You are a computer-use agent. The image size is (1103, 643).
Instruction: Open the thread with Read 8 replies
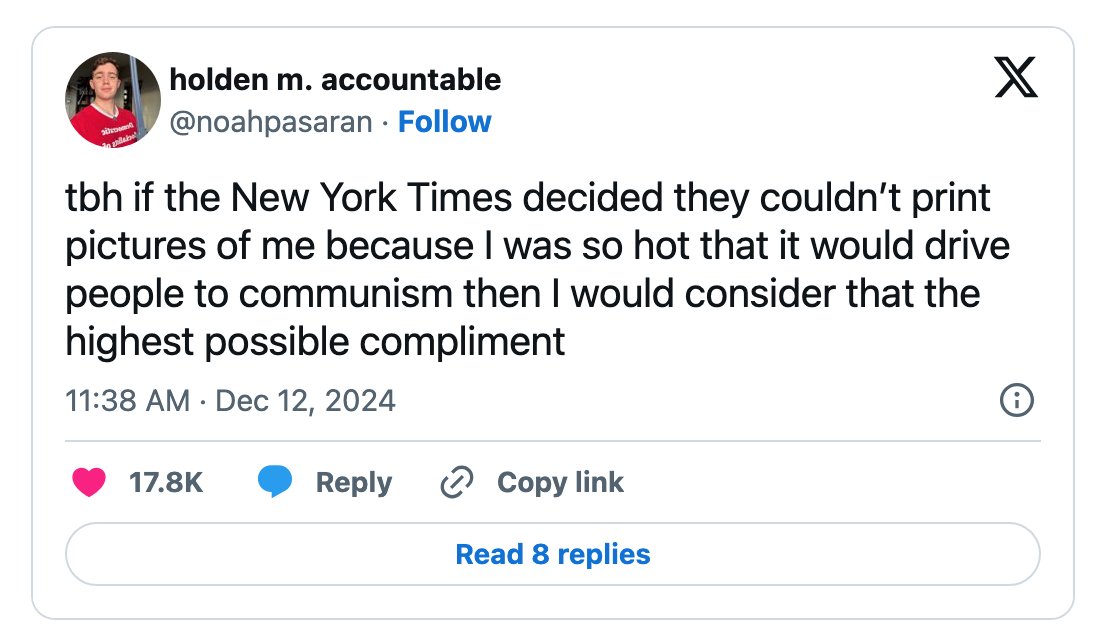pos(553,554)
